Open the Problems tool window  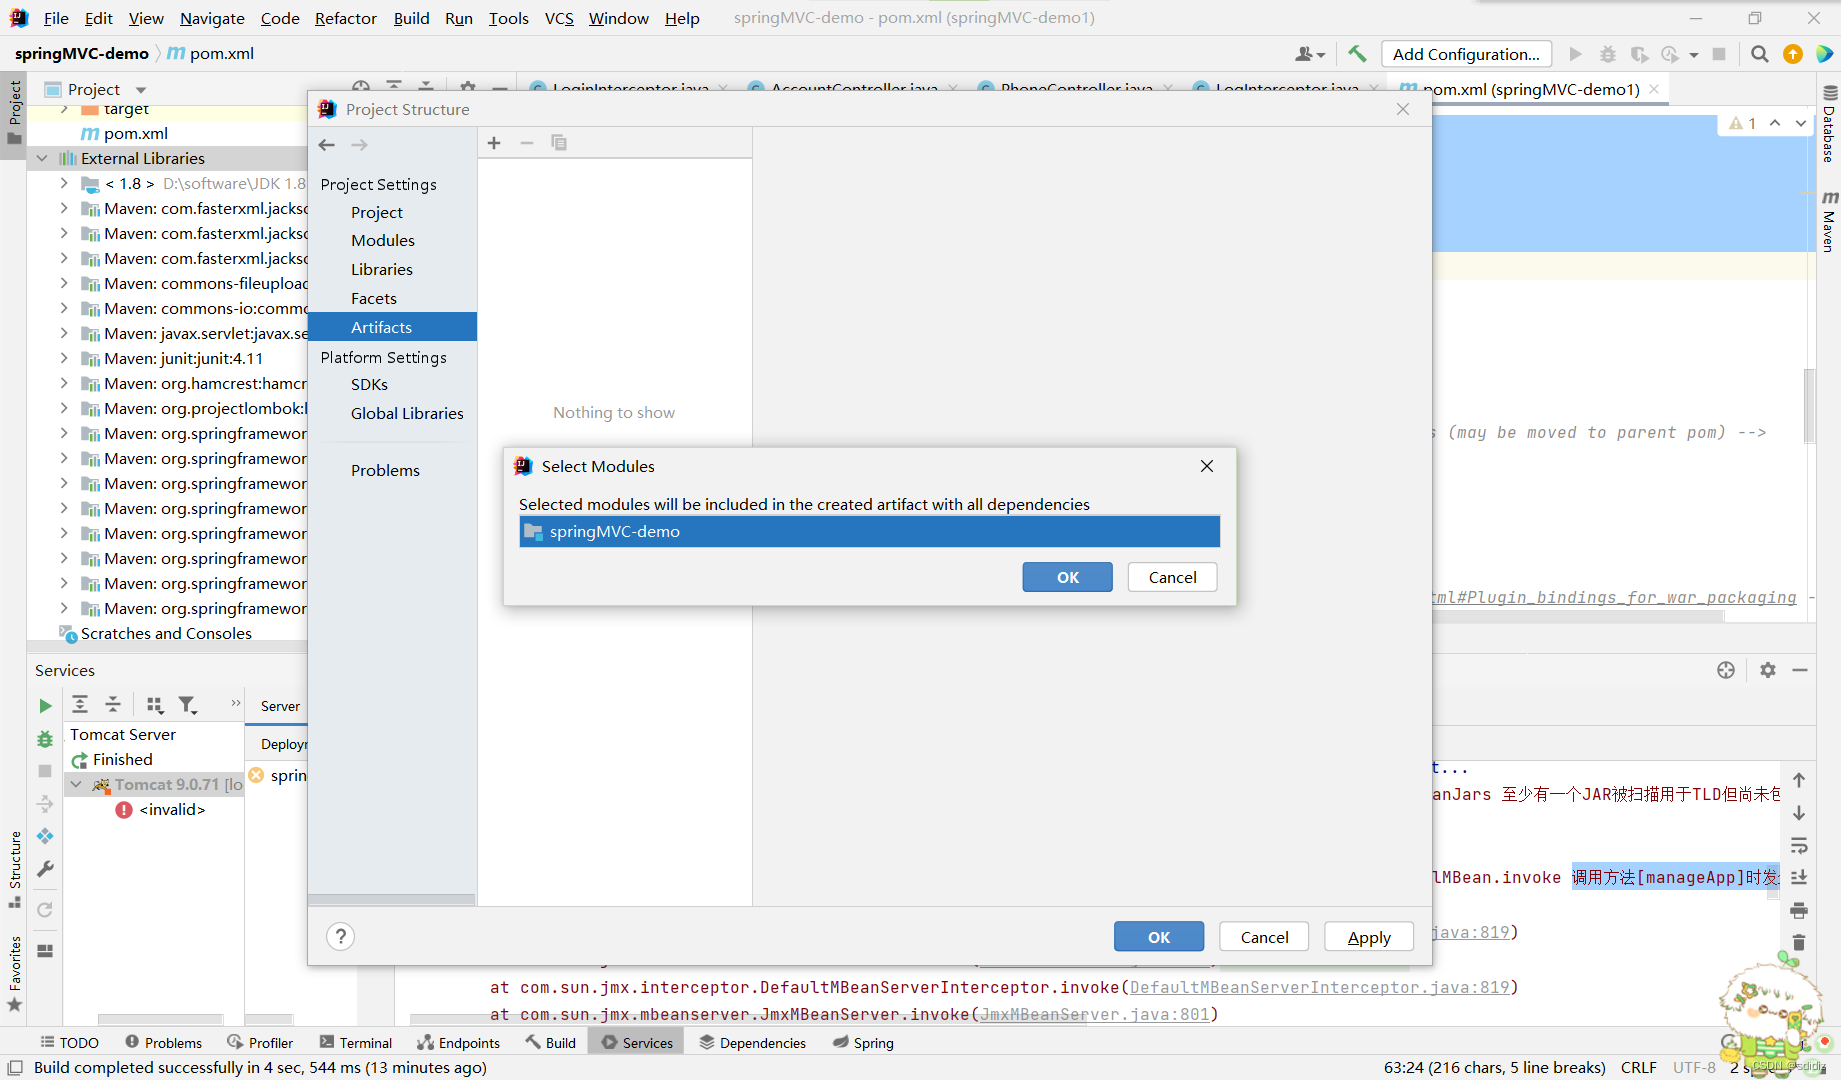click(163, 1042)
